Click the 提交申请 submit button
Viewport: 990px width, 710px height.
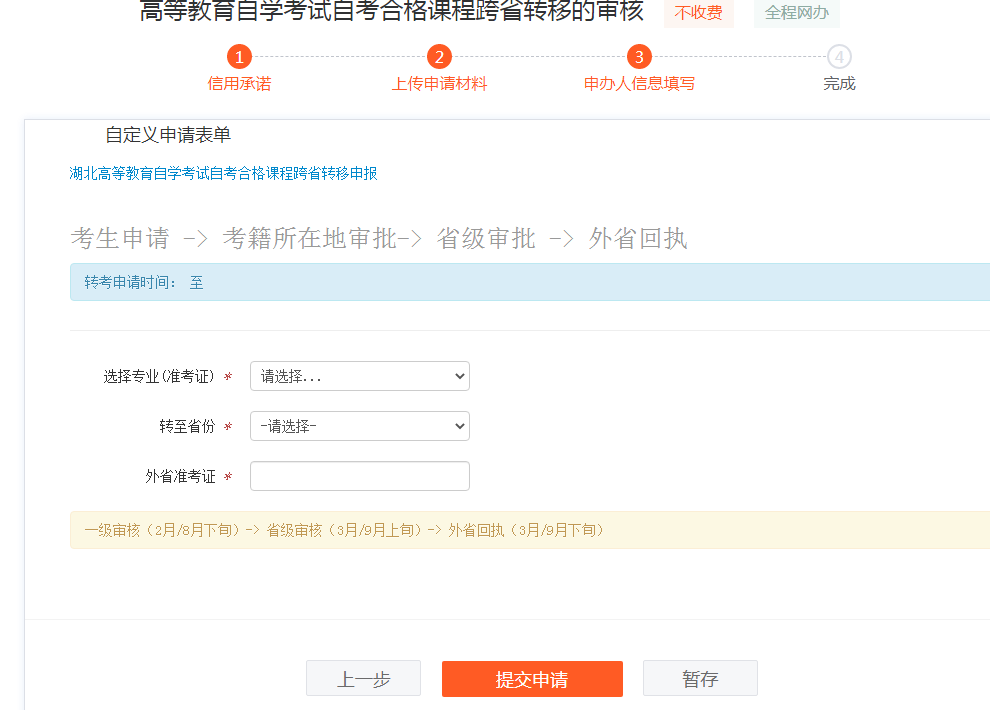click(532, 678)
